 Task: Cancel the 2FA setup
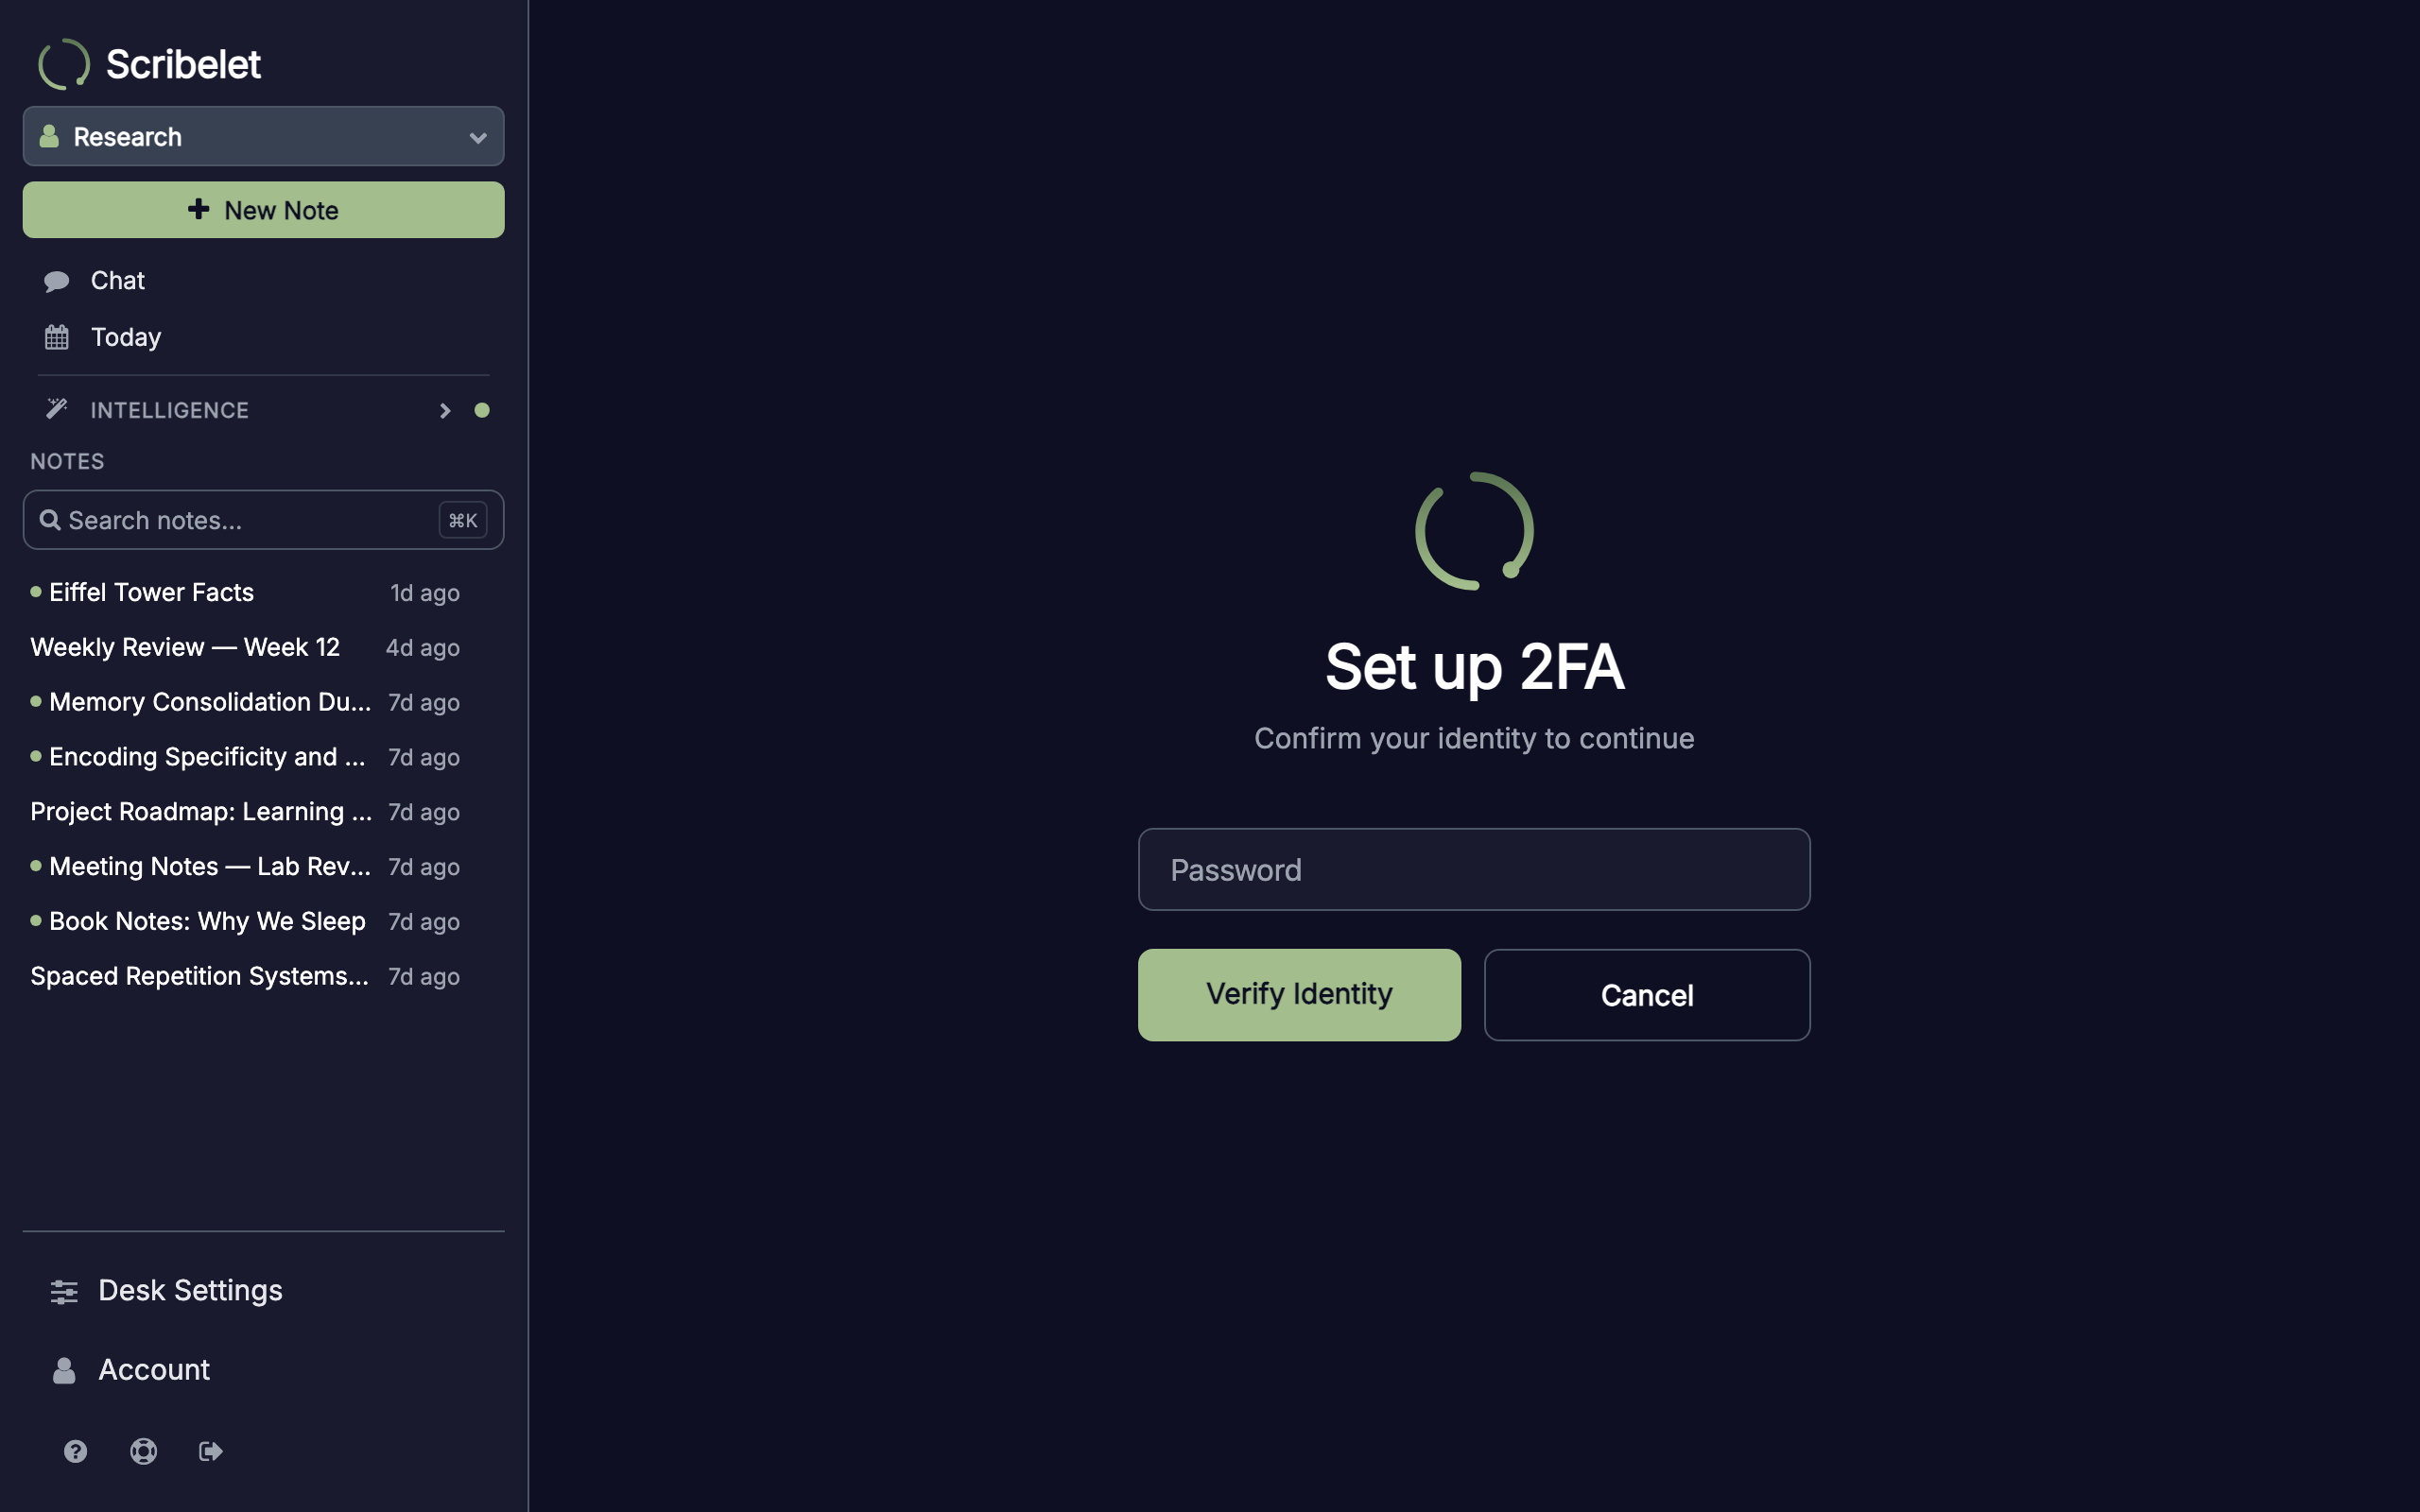click(1647, 995)
